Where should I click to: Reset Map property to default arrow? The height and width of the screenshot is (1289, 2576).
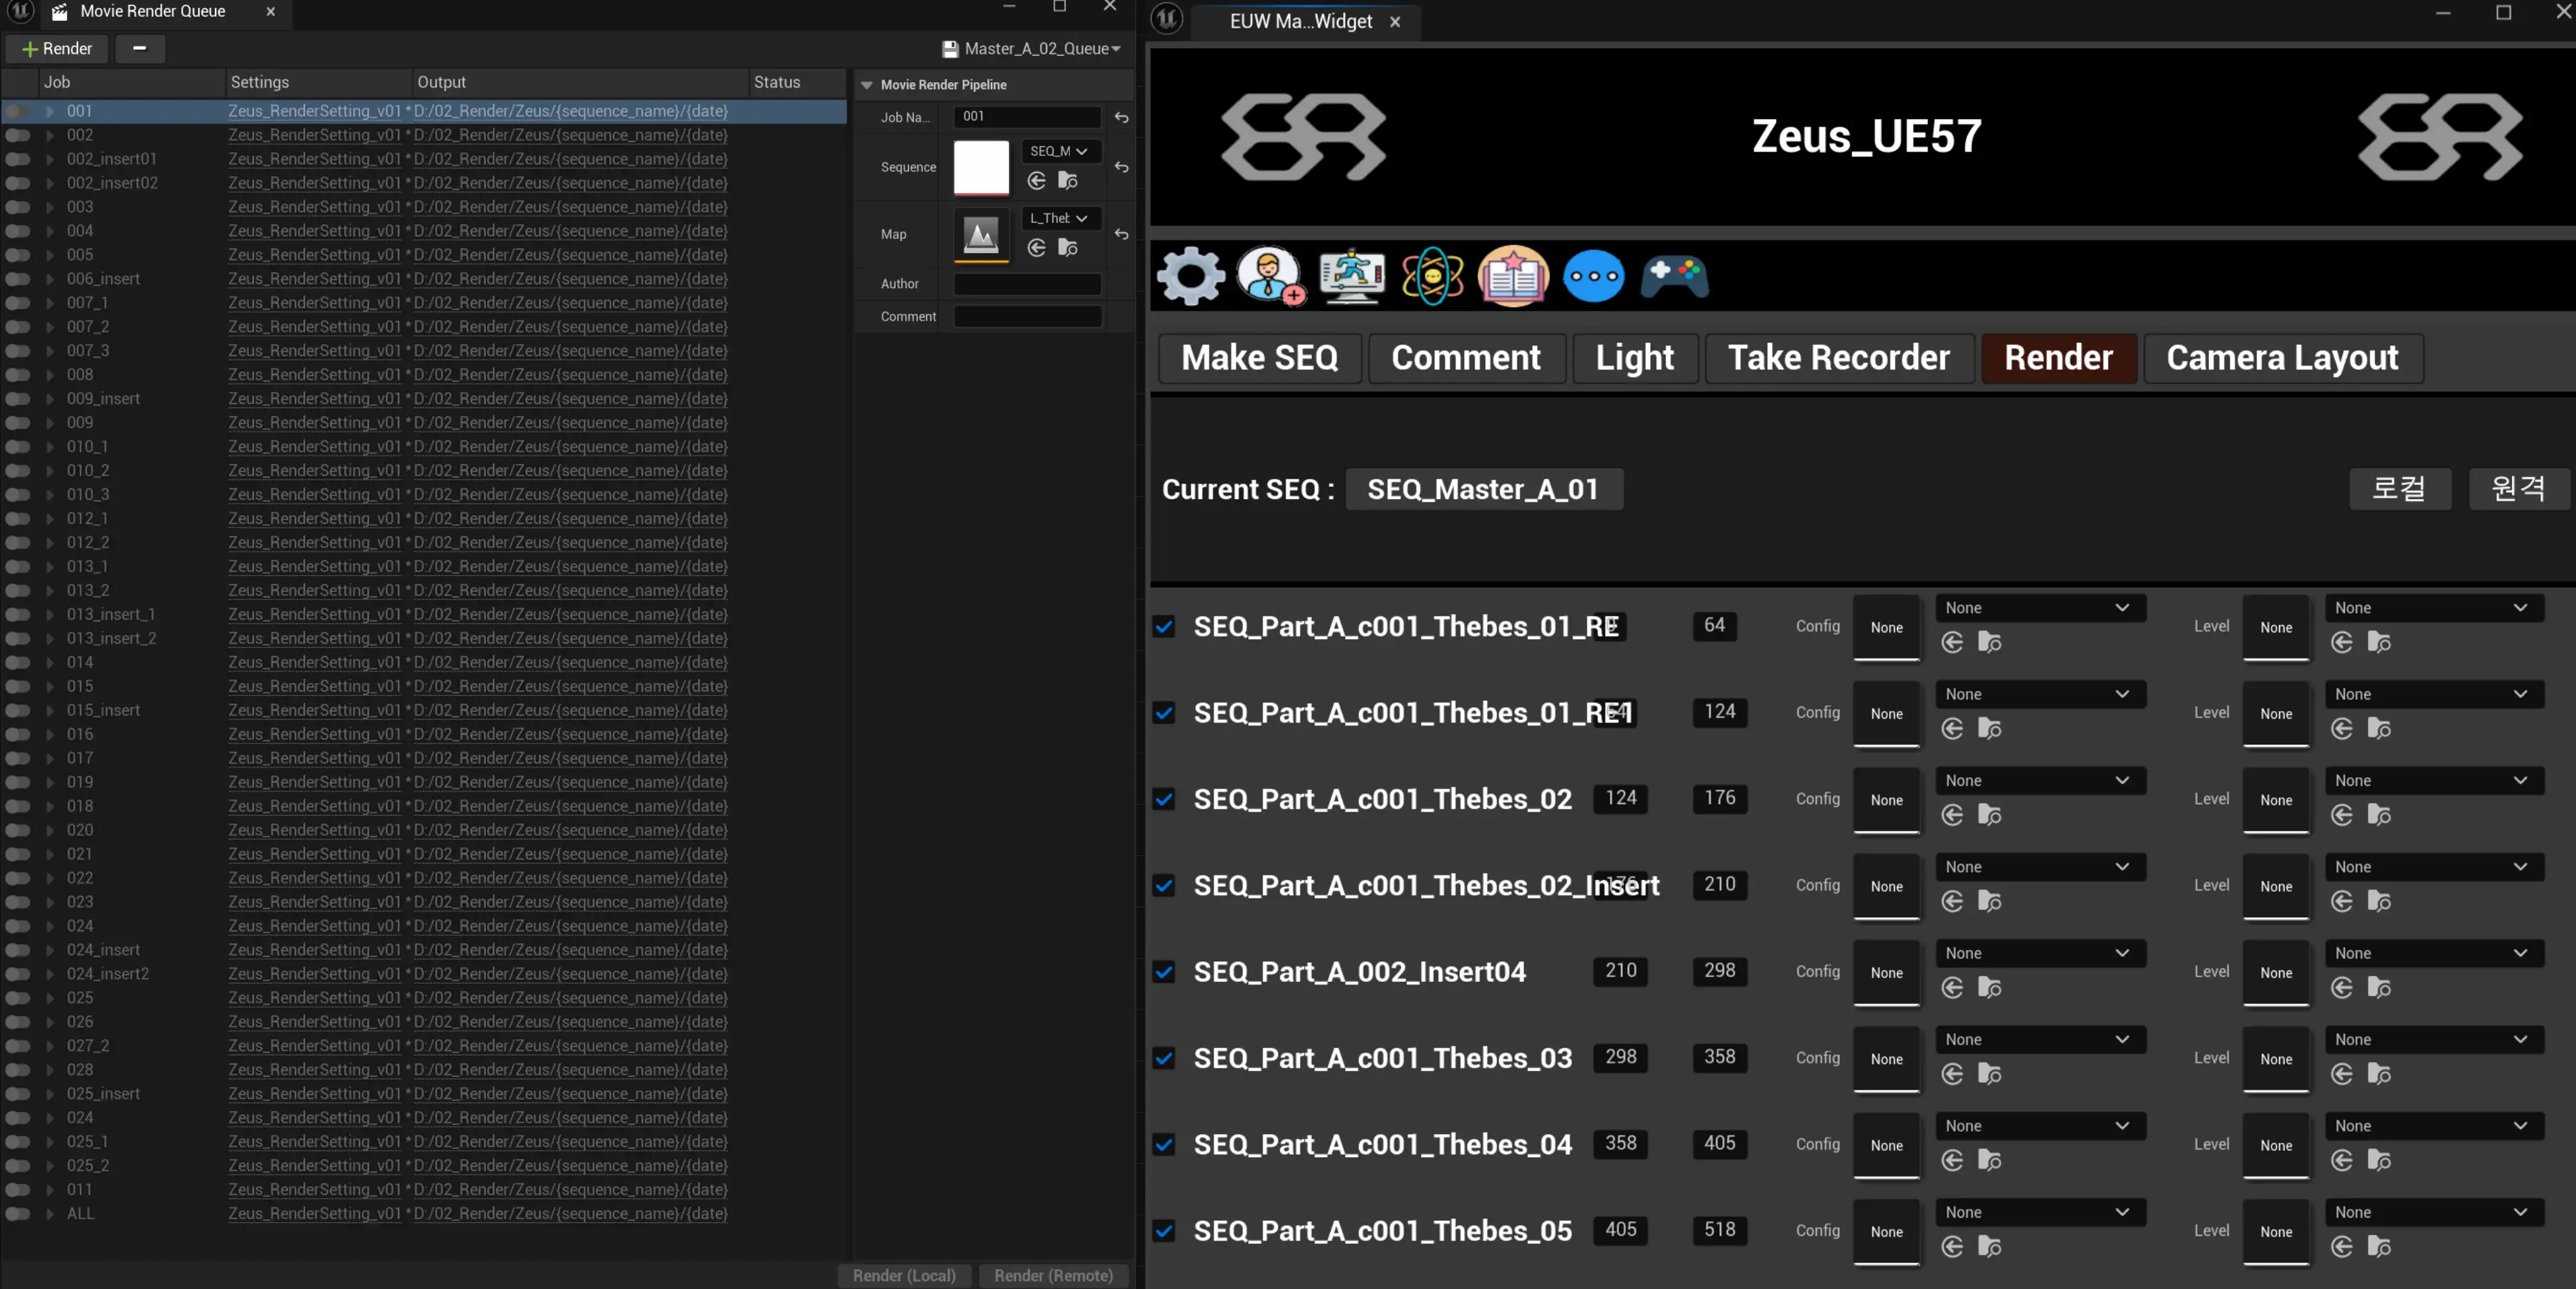pos(1122,234)
